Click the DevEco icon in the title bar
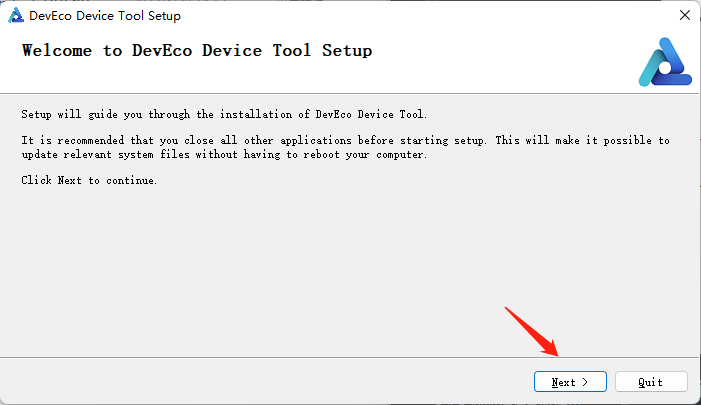Image resolution: width=701 pixels, height=405 pixels. [x=15, y=16]
